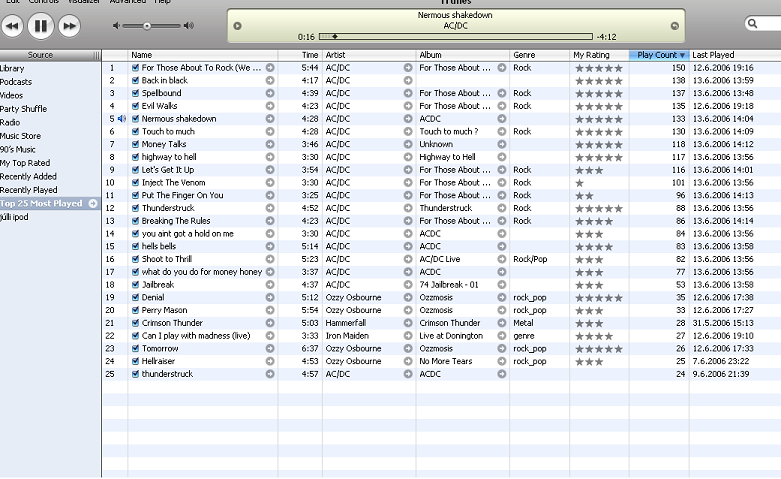Sort by the Name column header
The width and height of the screenshot is (781, 479).
coord(203,55)
